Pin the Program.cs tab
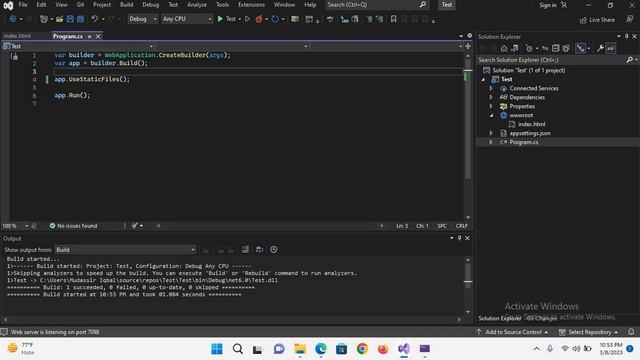The height and width of the screenshot is (360, 640). [89, 36]
